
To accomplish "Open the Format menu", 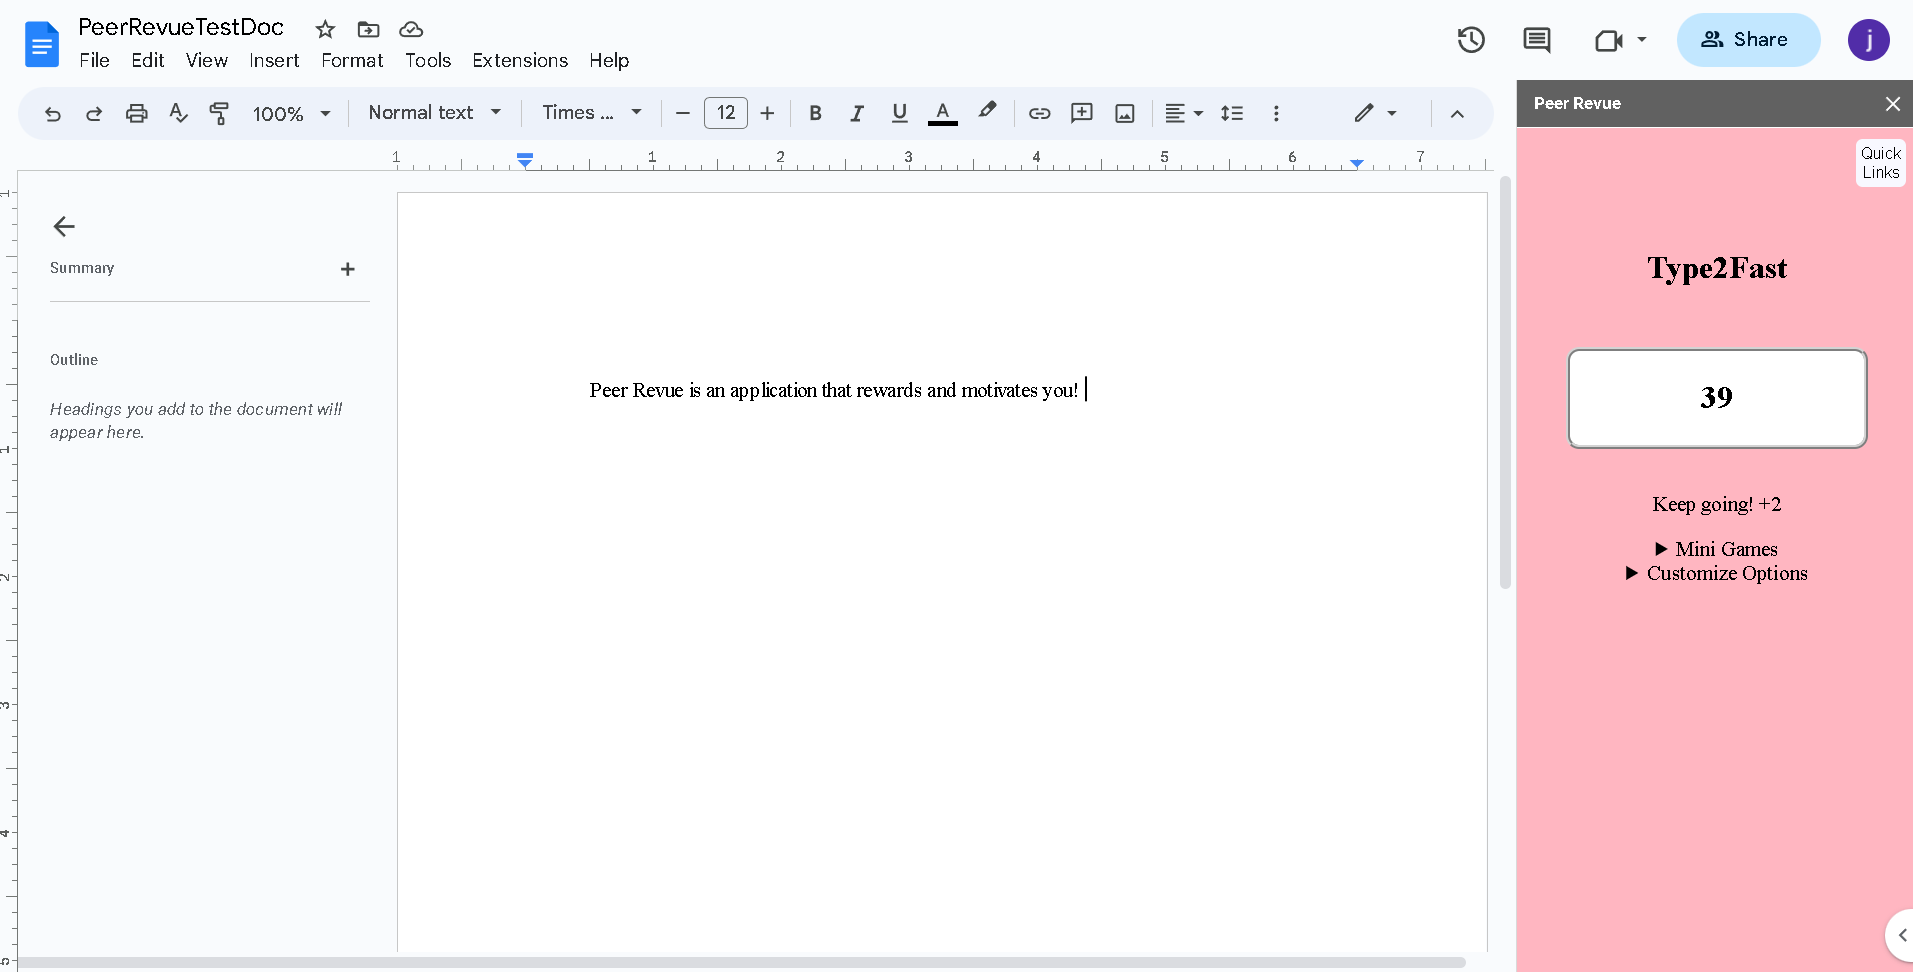I will tap(352, 61).
